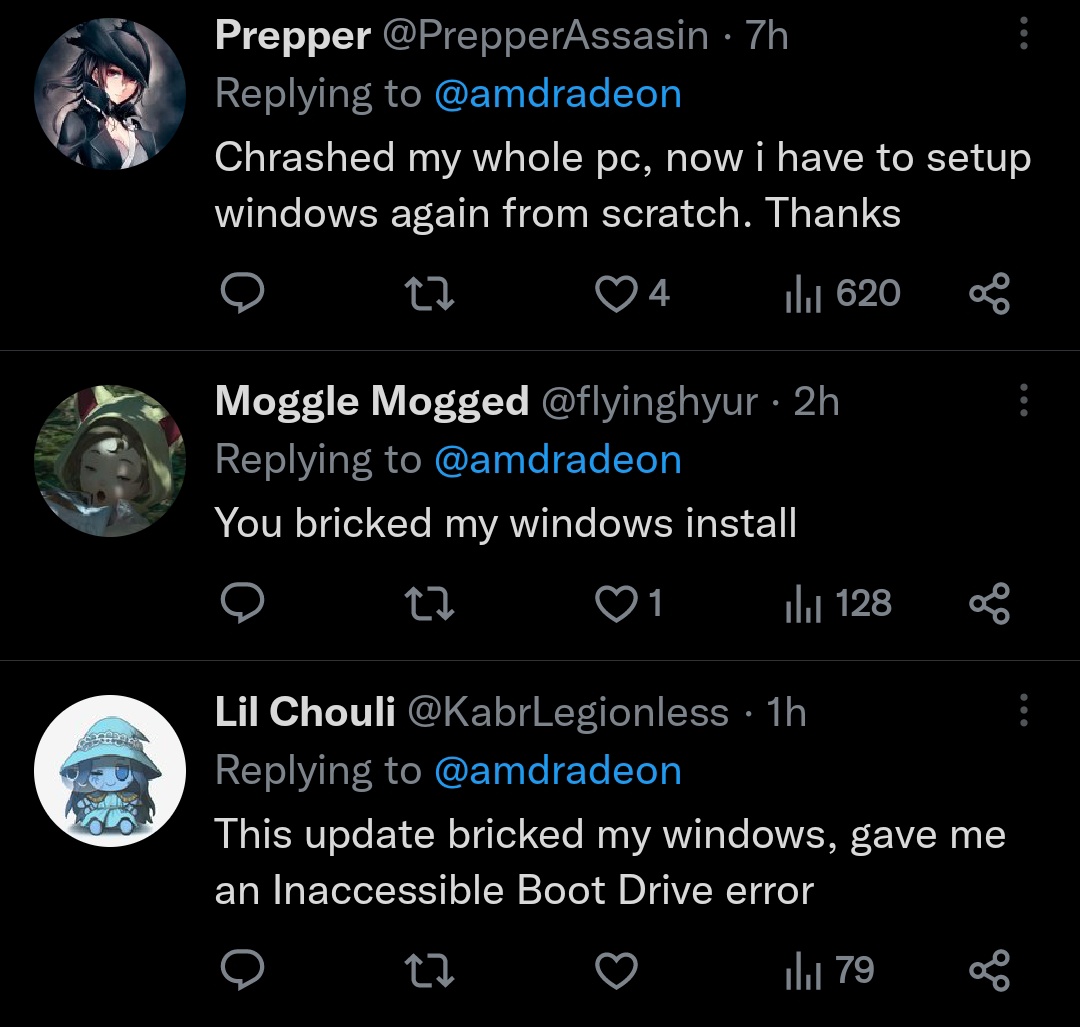1080x1027 pixels.
Task: Like Lil Chouli's Boot Drive error tweet
Action: point(616,969)
